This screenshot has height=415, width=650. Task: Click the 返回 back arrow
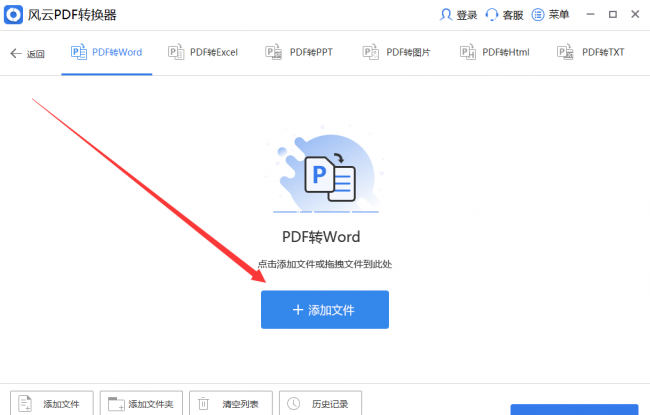click(x=16, y=53)
